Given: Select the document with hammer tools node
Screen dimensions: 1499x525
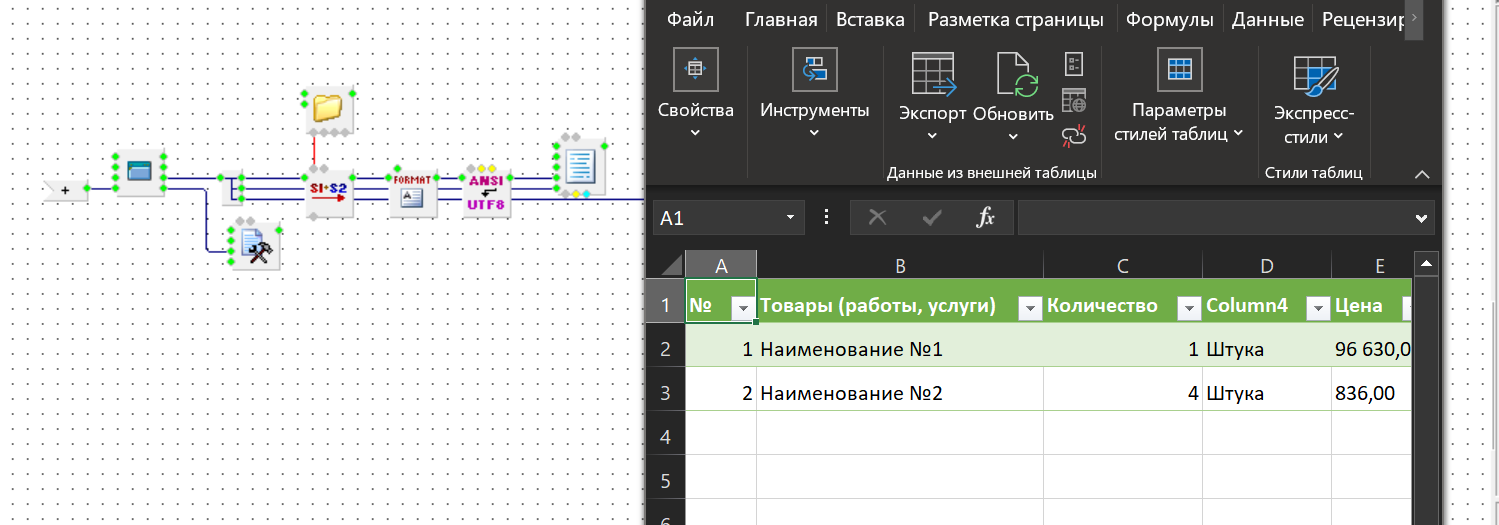Looking at the screenshot, I should click(x=254, y=244).
